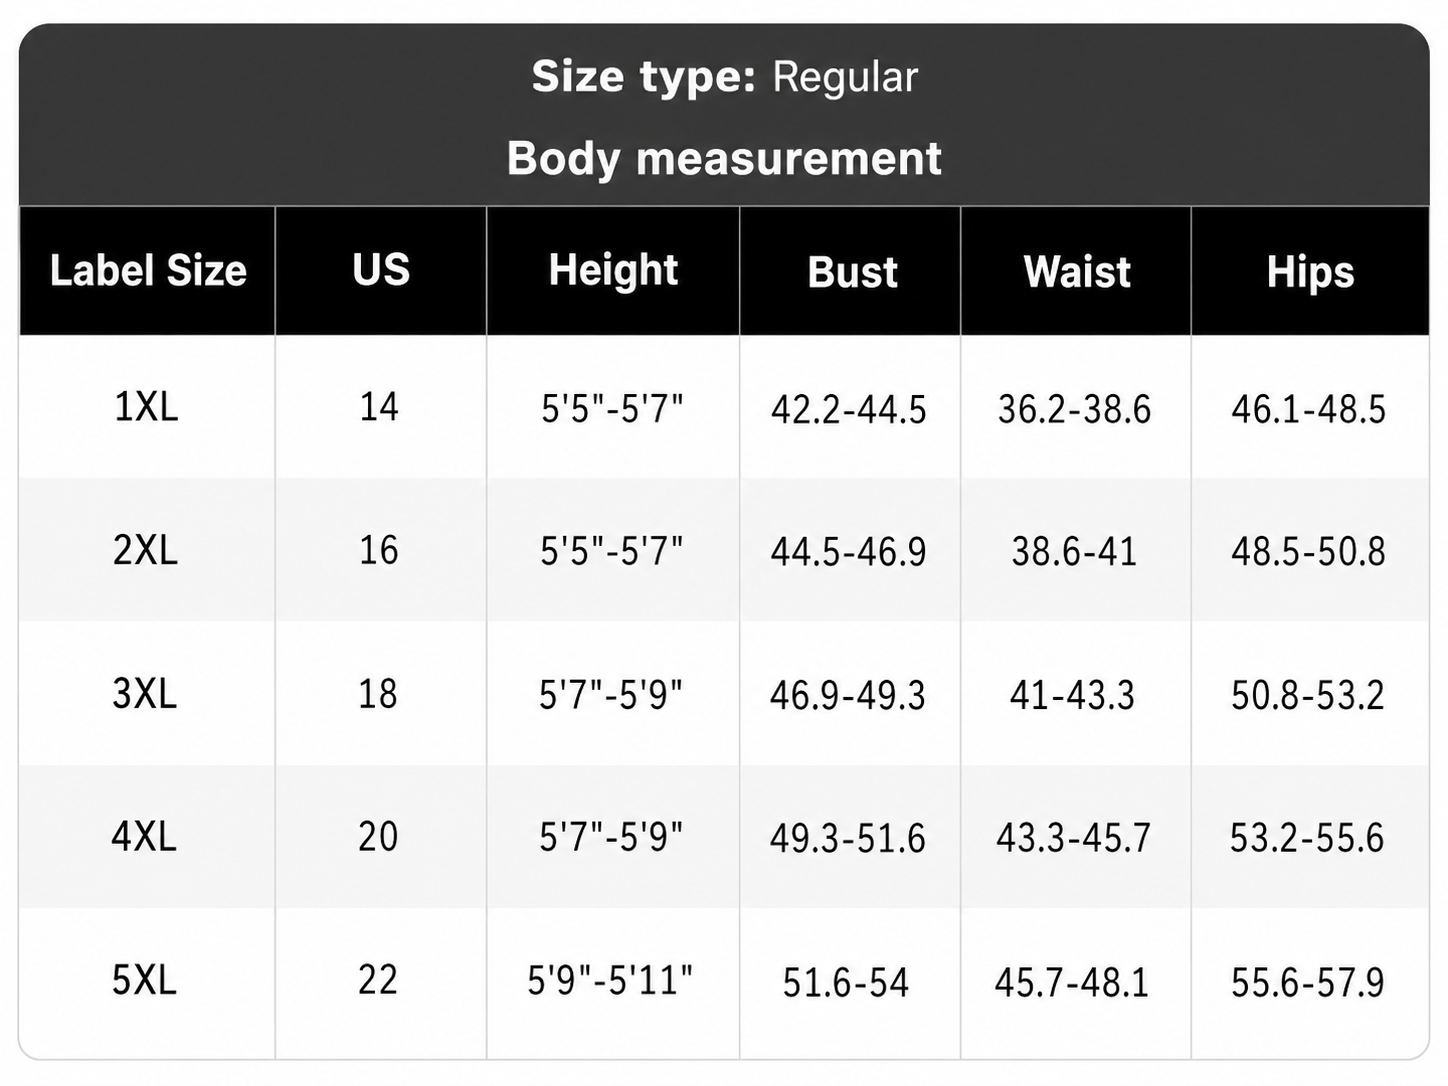1448x1086 pixels.
Task: Click the 1XL label size cell
Action: [146, 407]
